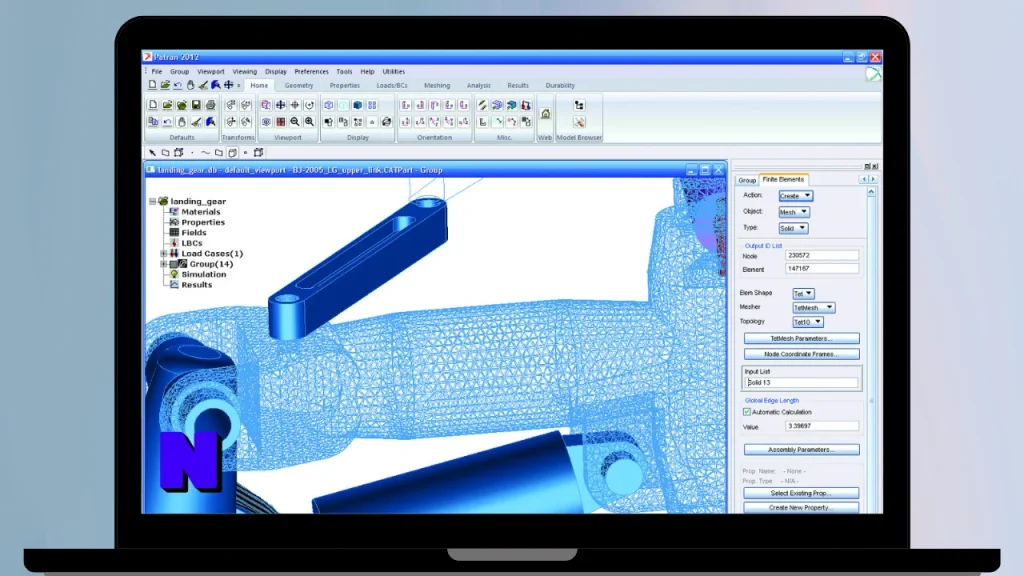This screenshot has width=1024, height=576.
Task: Click the Undo icon in the Defaults group
Action: 167,121
